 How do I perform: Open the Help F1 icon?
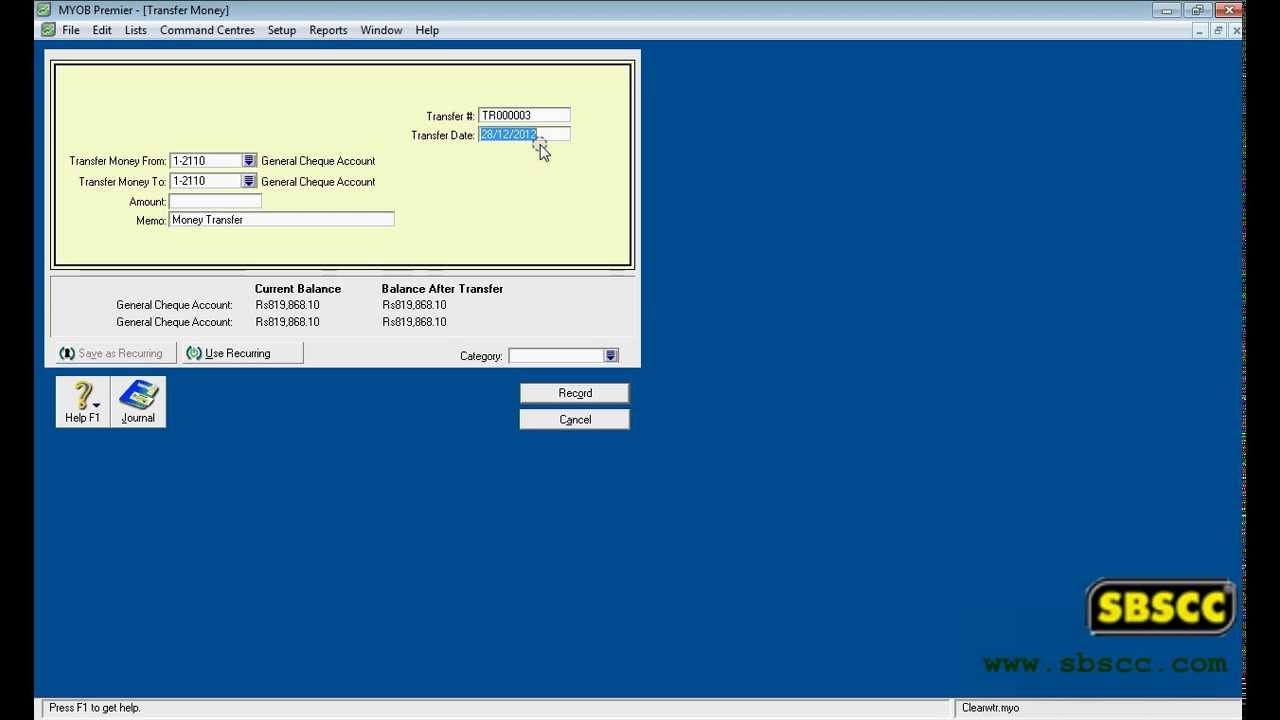pyautogui.click(x=83, y=402)
